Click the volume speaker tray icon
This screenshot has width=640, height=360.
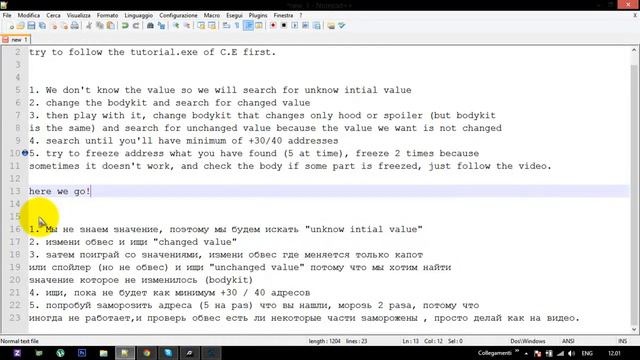(x=571, y=353)
